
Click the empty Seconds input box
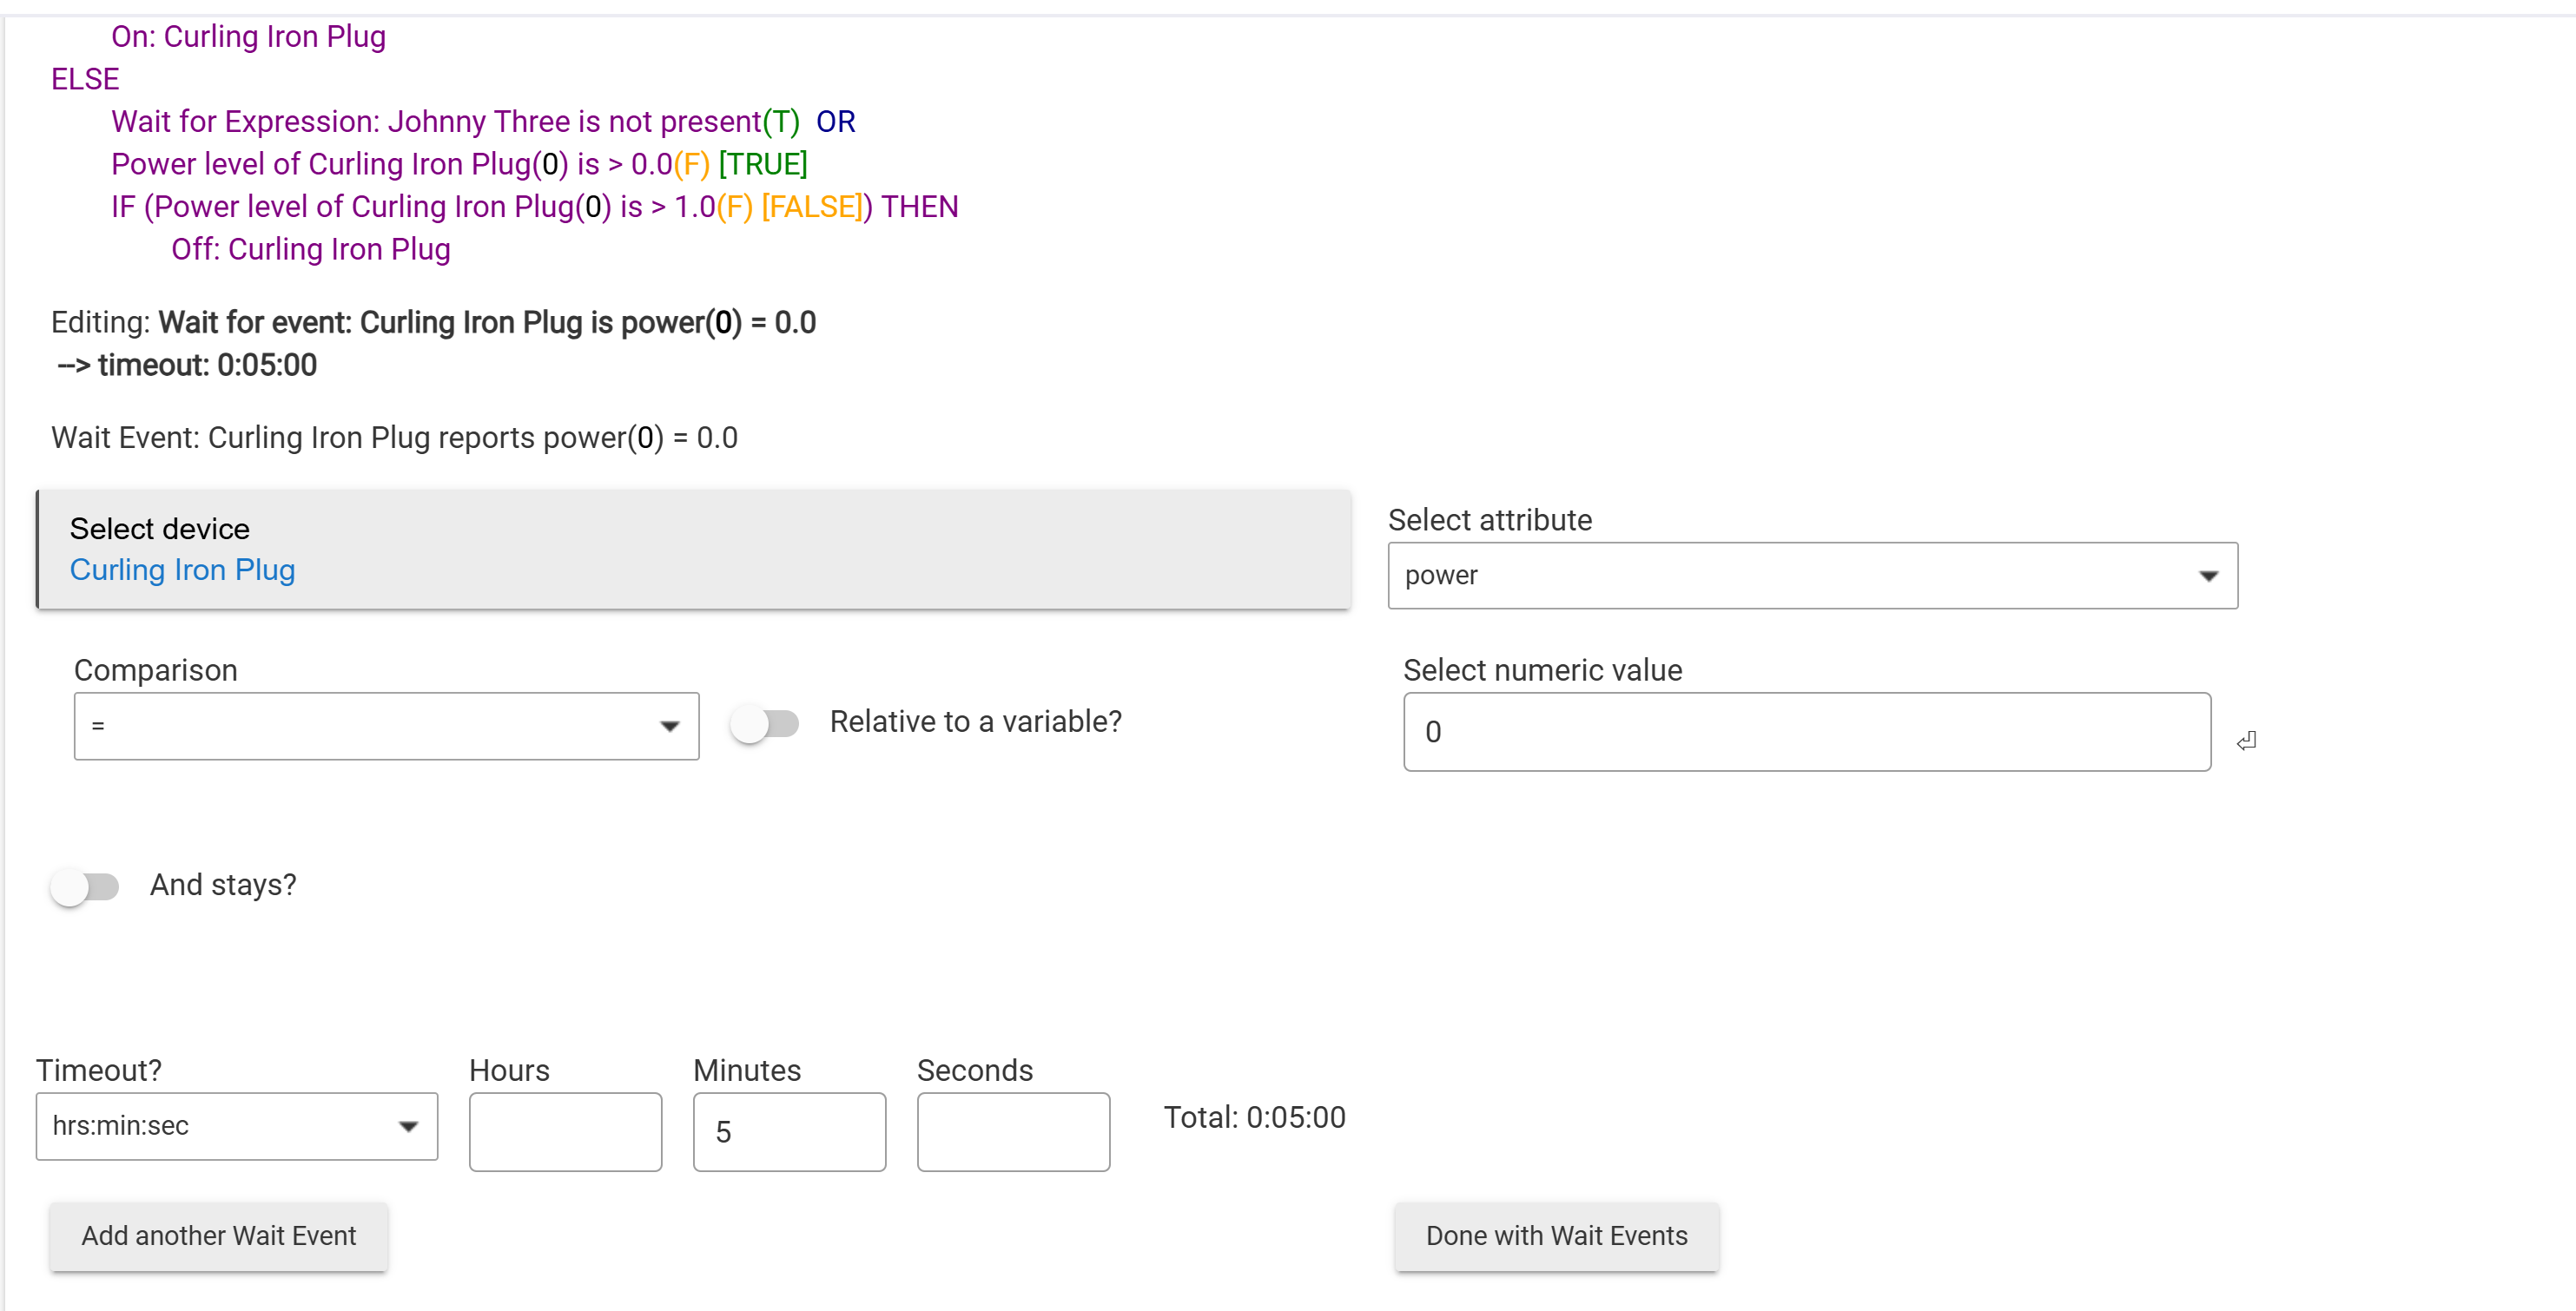tap(1013, 1132)
